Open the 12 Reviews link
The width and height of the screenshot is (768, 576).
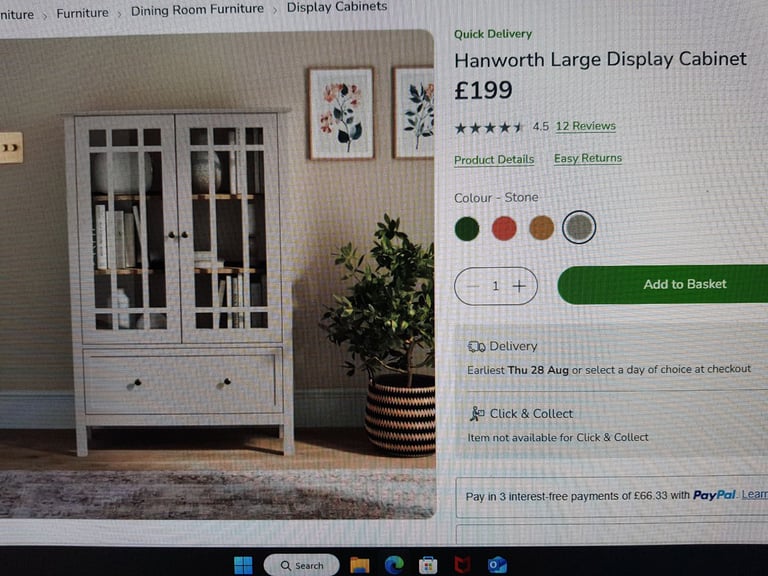pos(585,126)
